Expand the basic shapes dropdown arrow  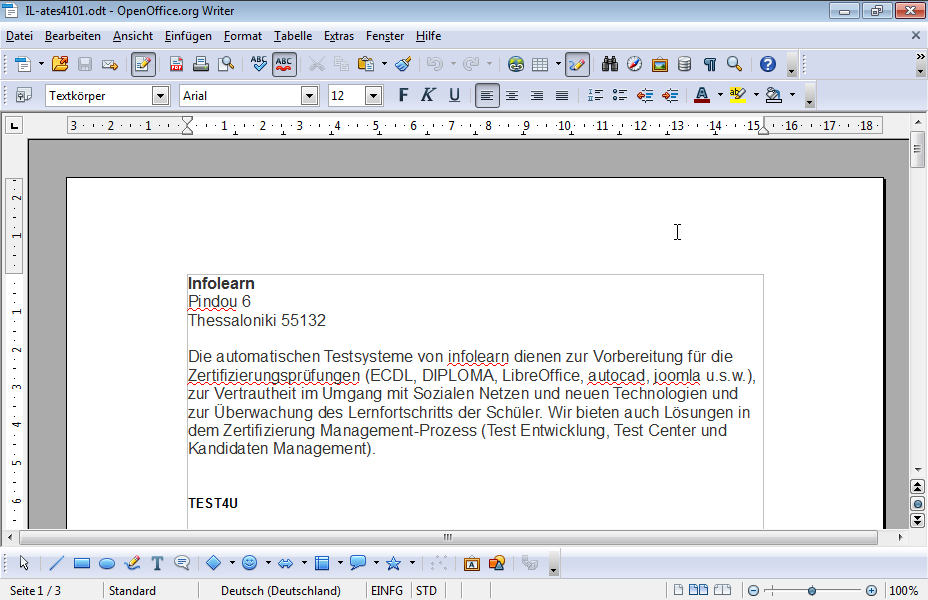coord(232,563)
